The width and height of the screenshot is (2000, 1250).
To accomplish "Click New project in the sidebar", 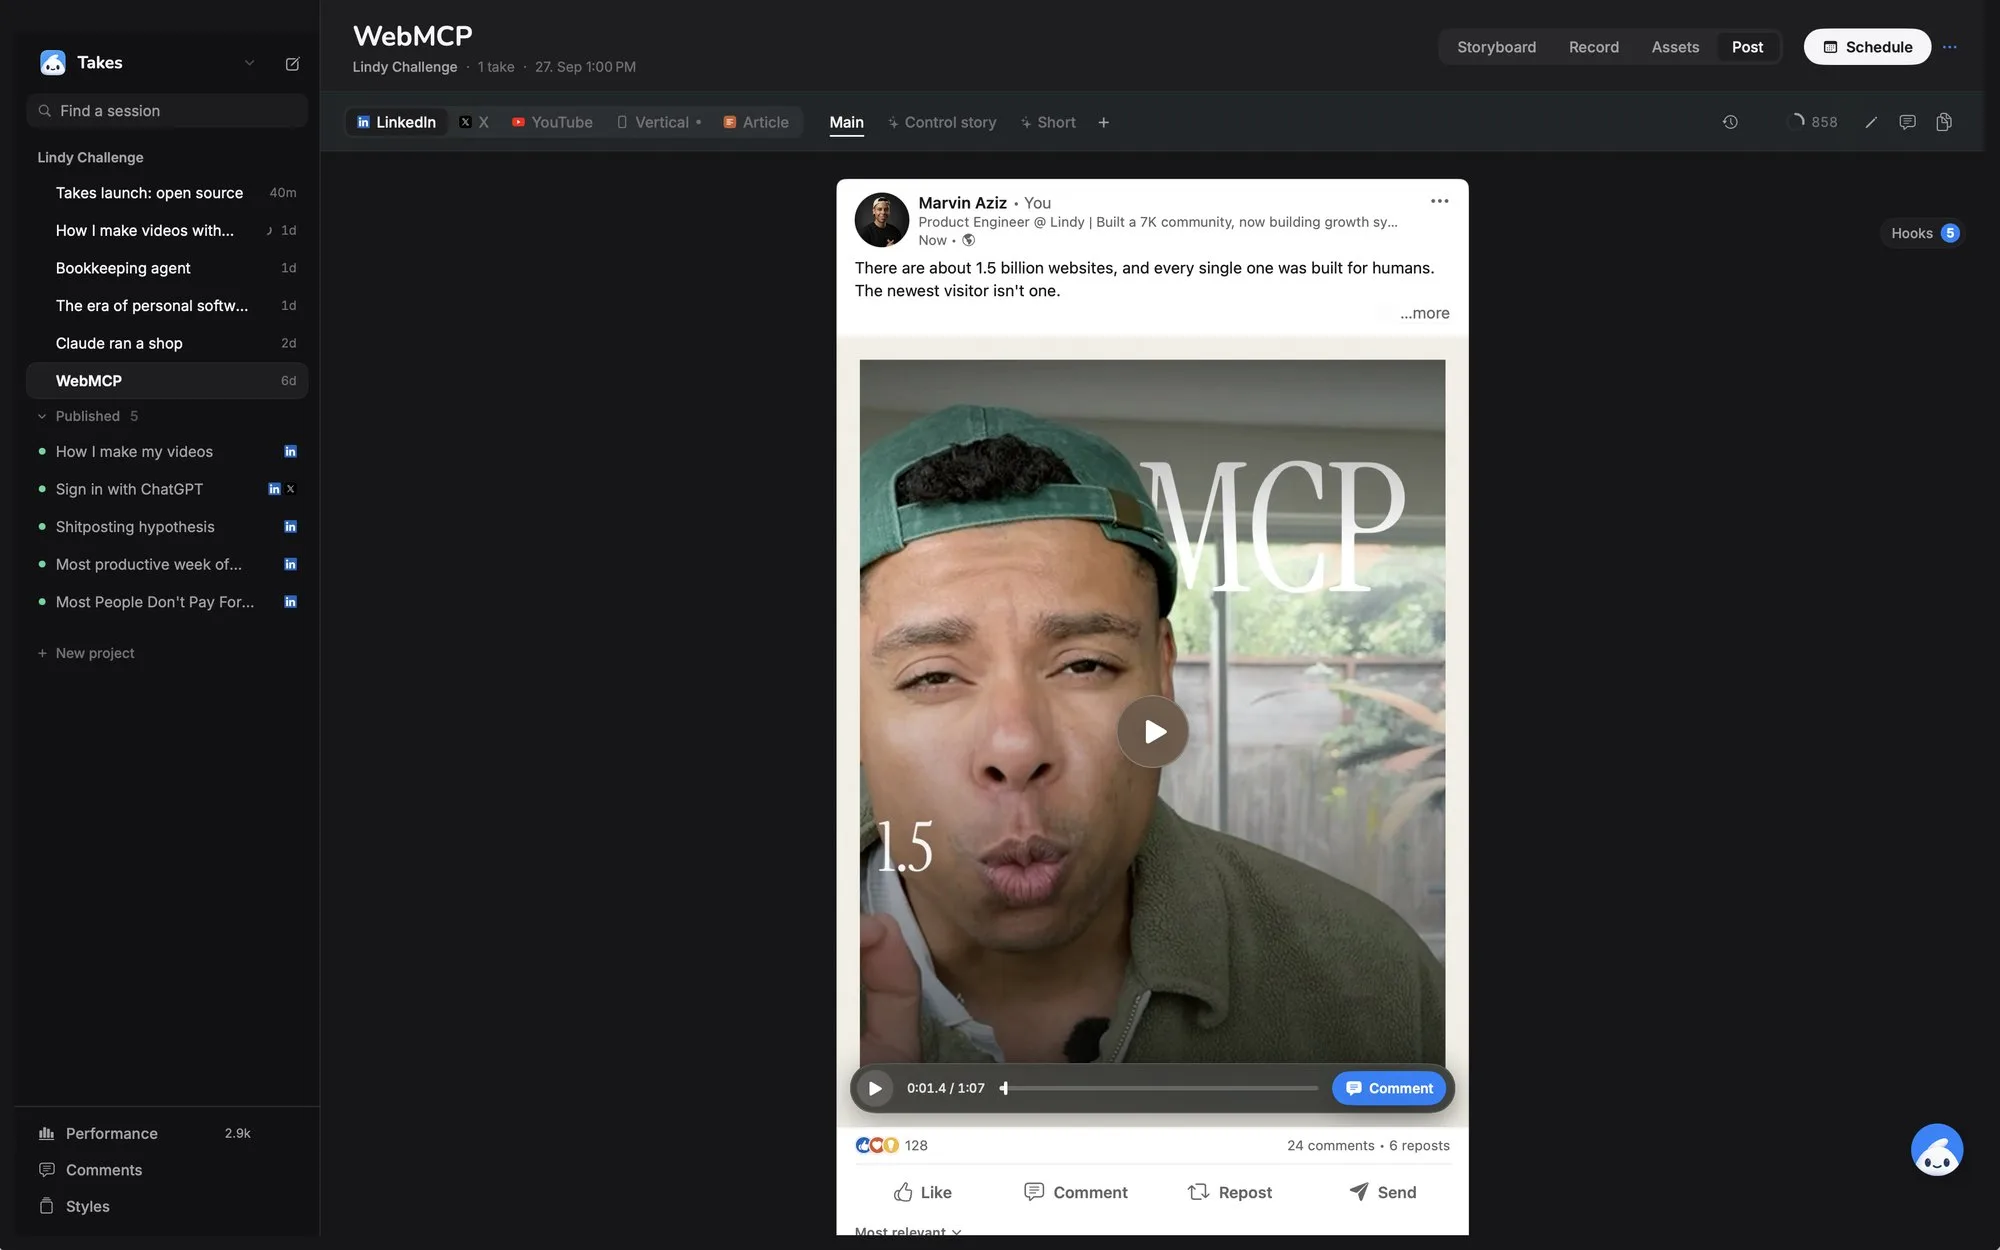I will (86, 653).
